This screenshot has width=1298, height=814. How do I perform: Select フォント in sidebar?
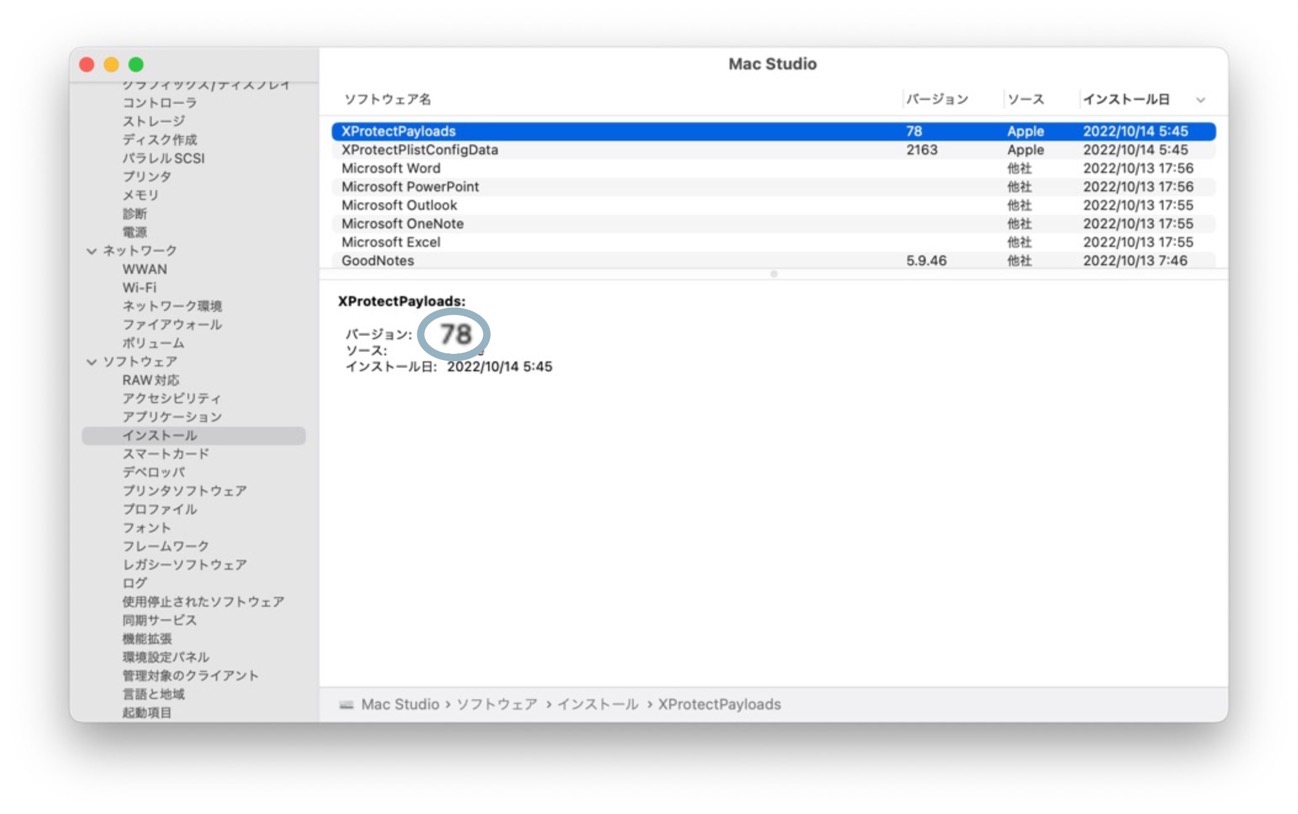[x=147, y=528]
